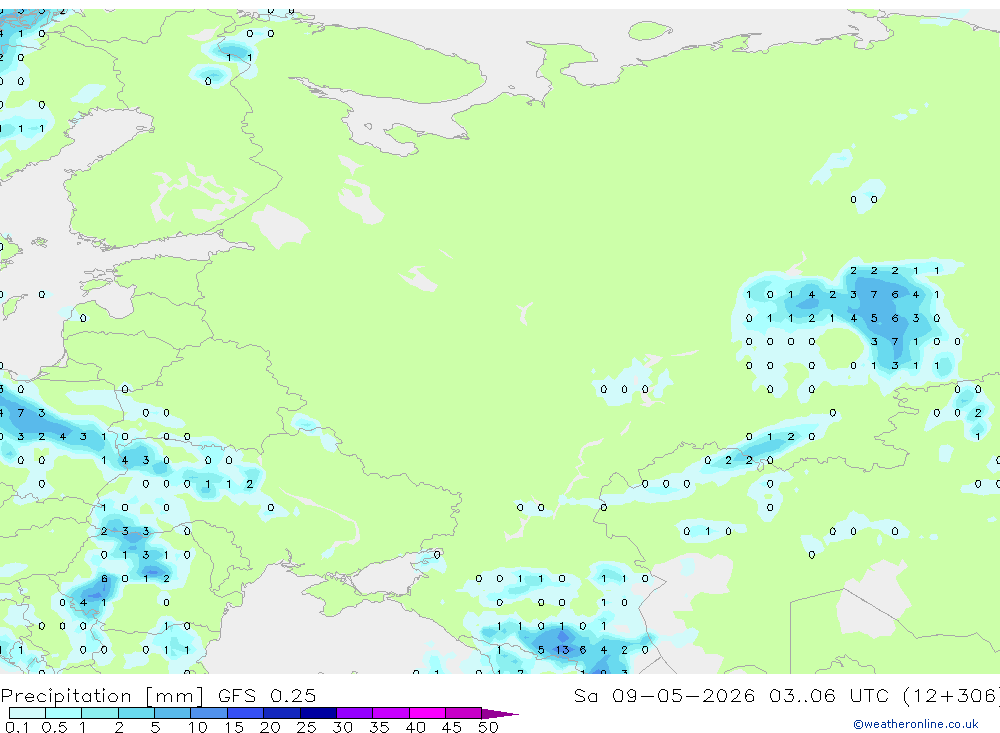Viewport: 1000px width, 733px height.
Task: Click the "0.1" legend scale label
Action: [x=17, y=727]
